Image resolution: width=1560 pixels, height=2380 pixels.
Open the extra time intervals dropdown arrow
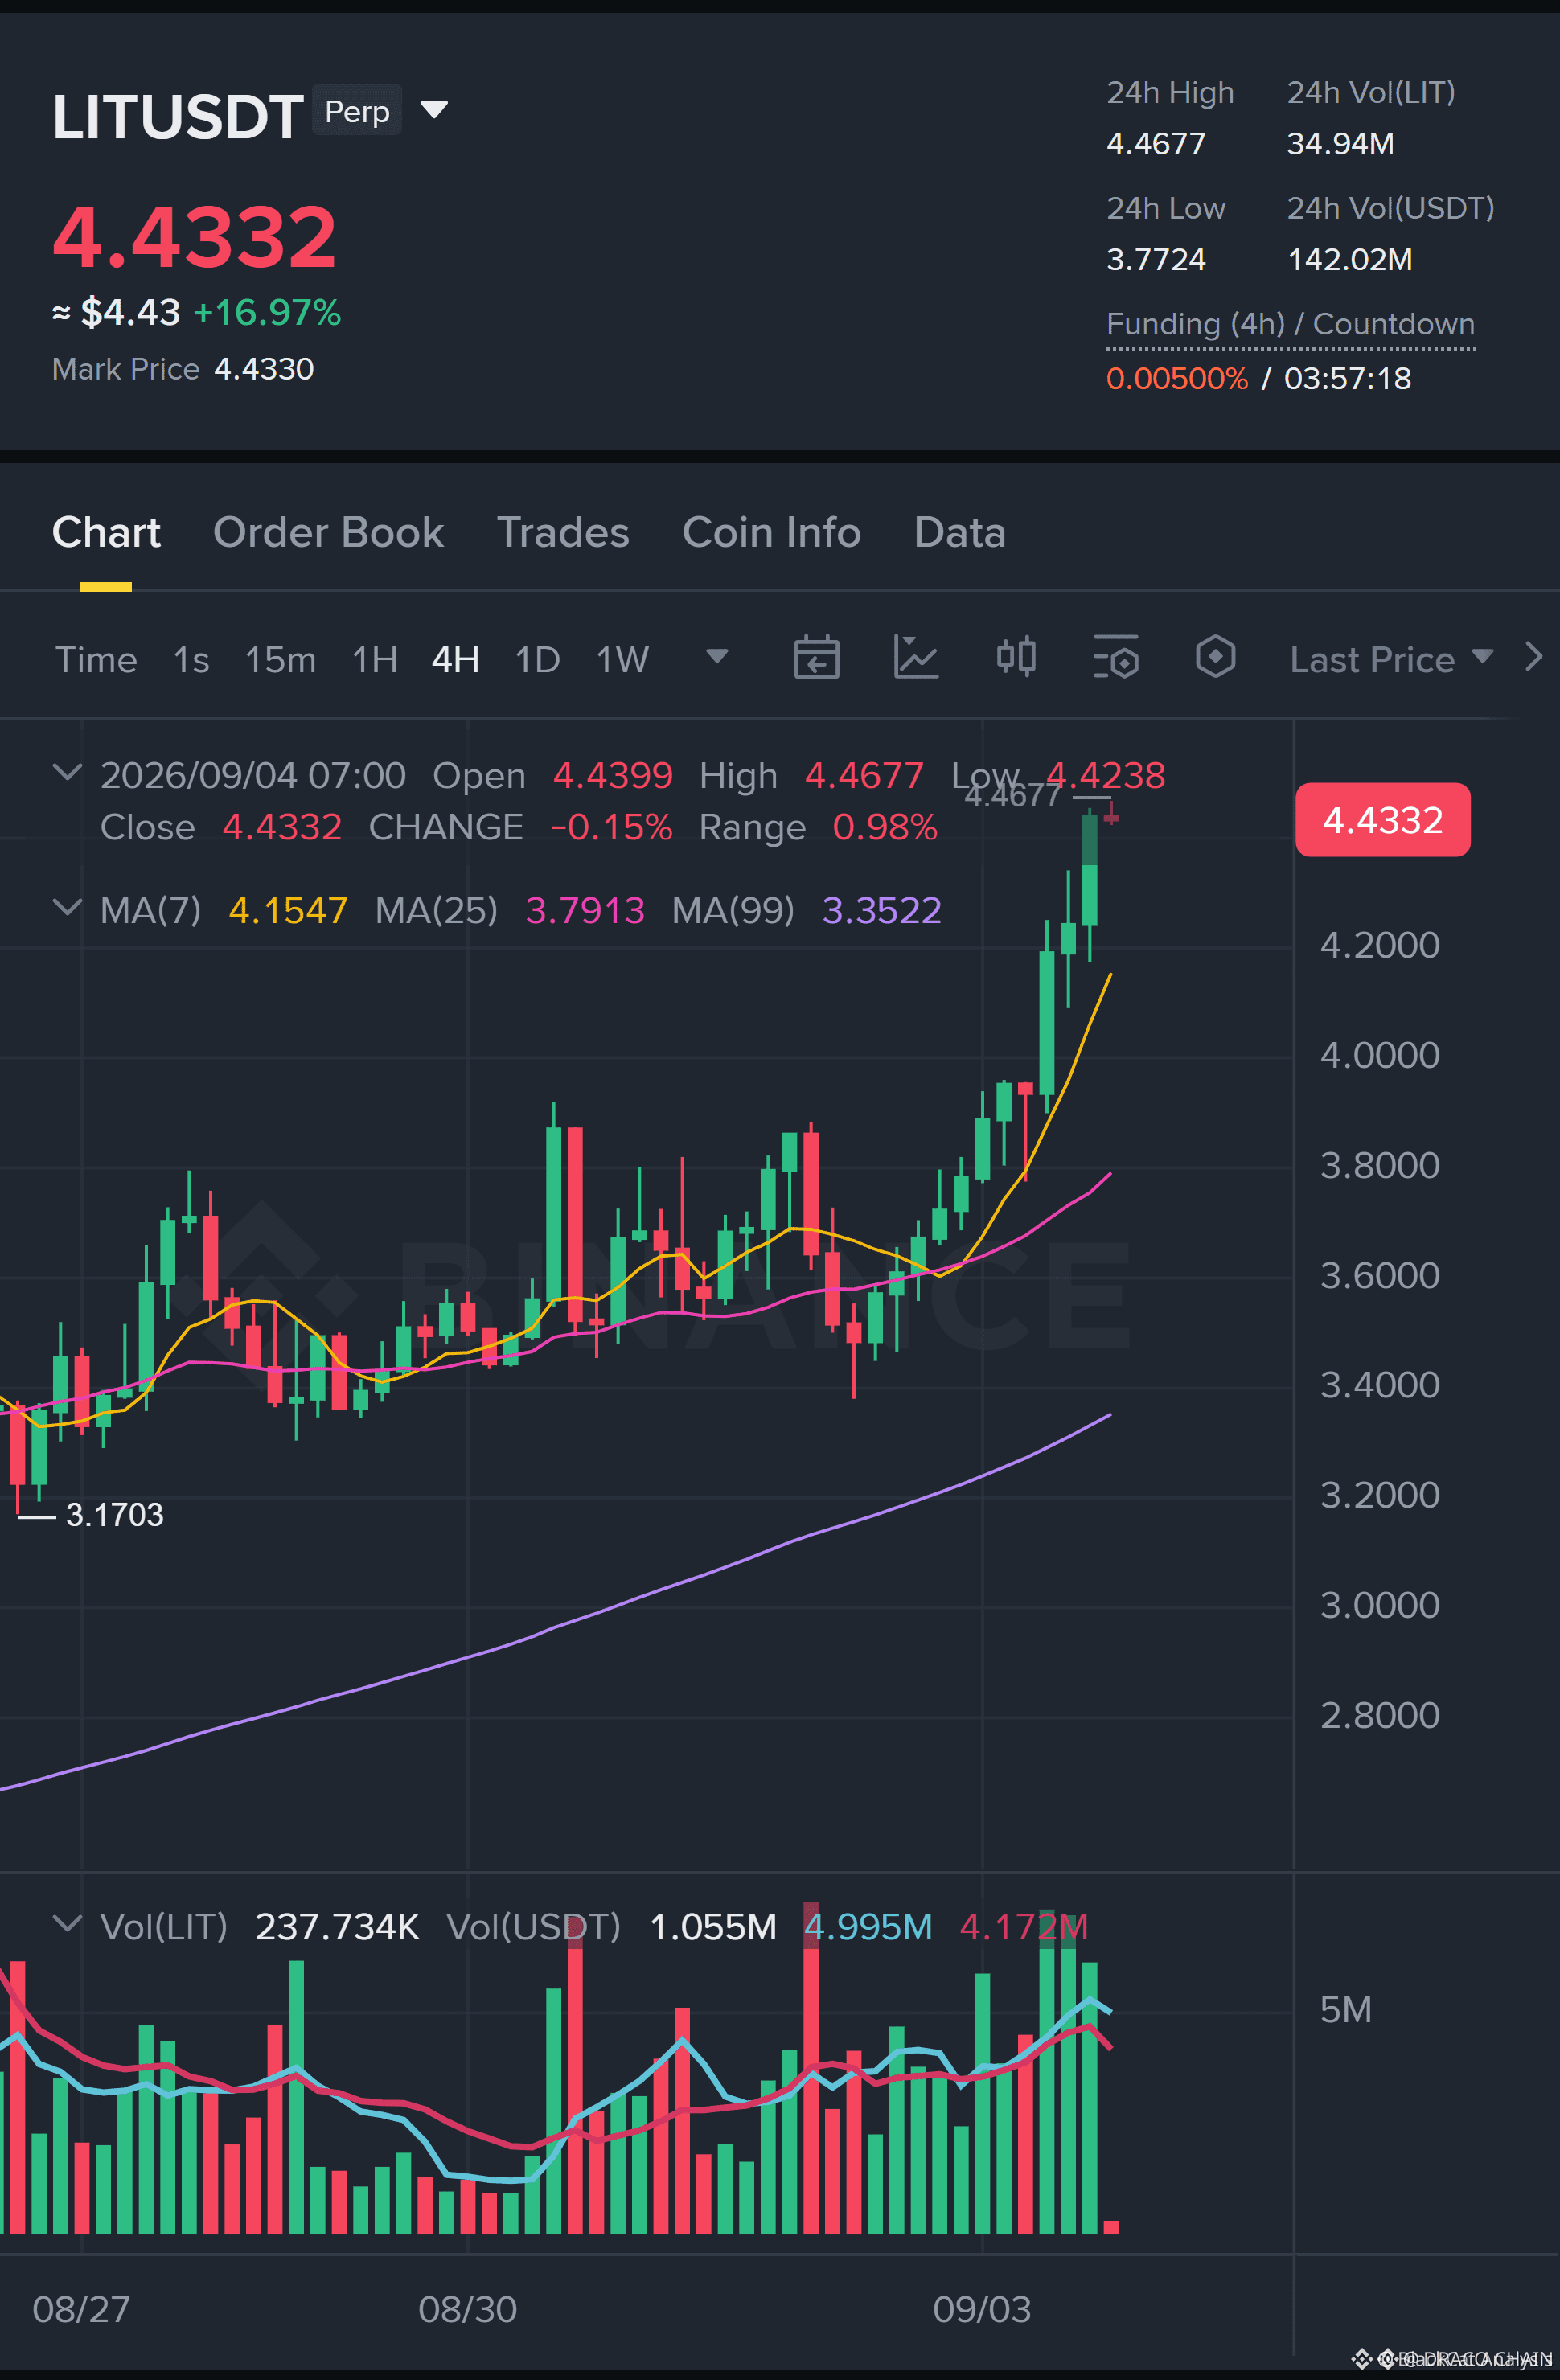pos(717,657)
